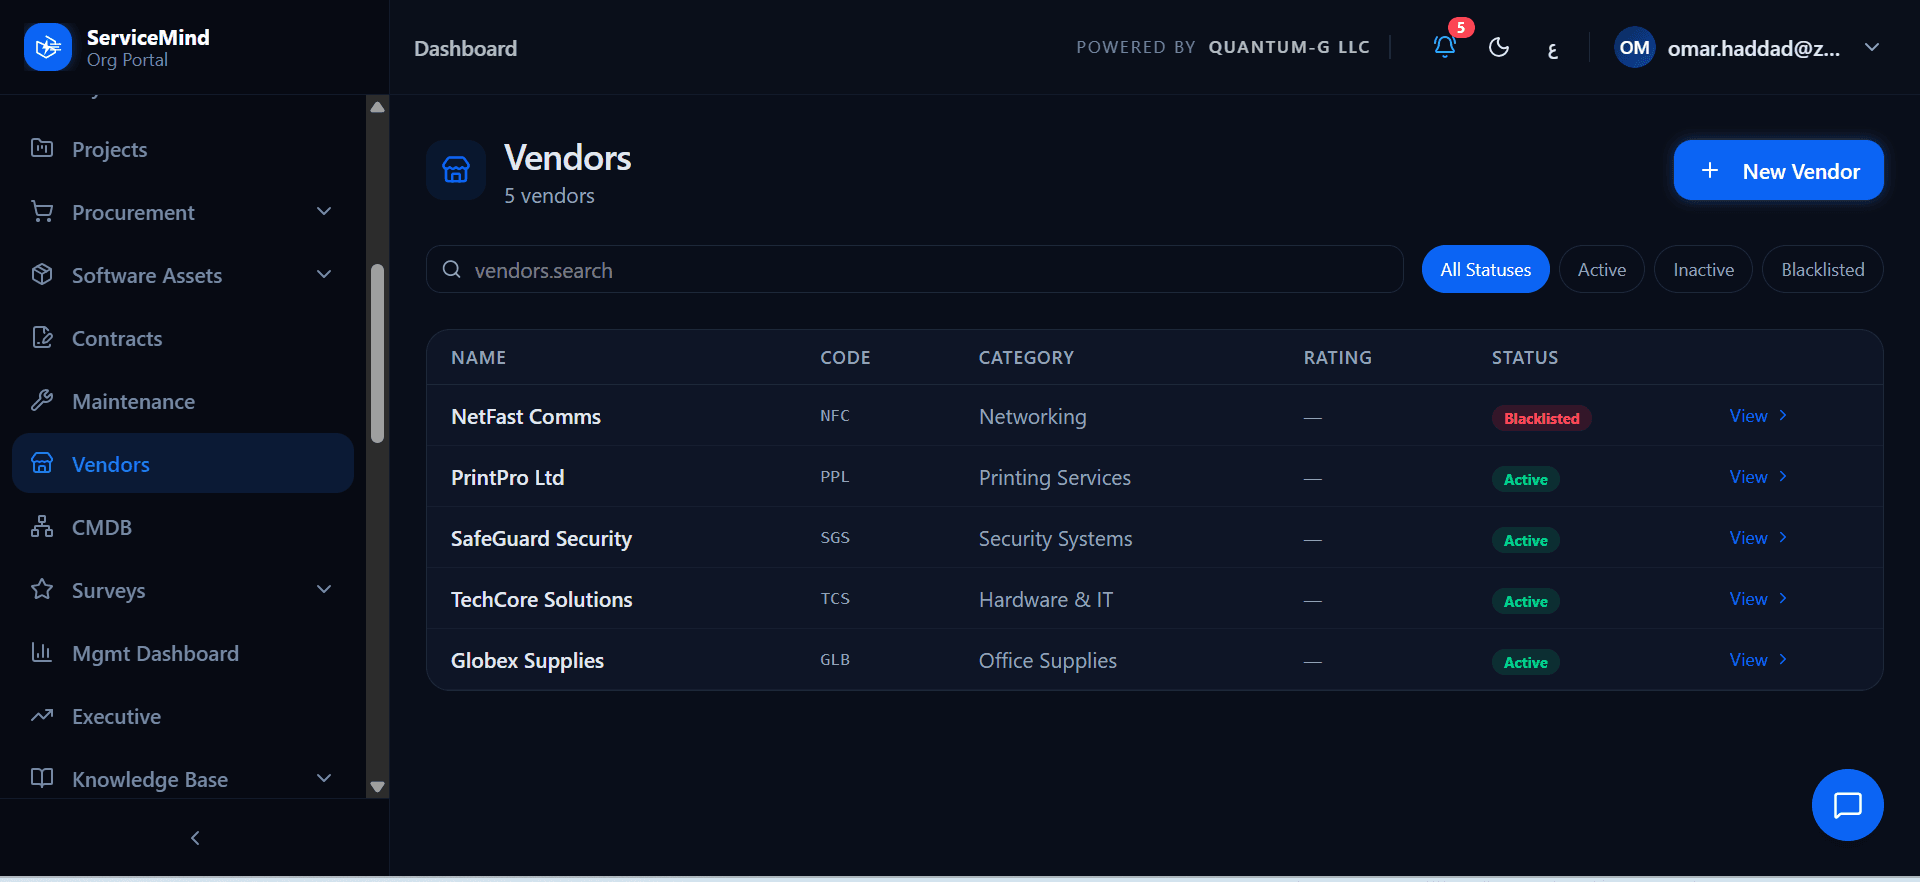Click the New Vendor button
The height and width of the screenshot is (882, 1920).
click(1778, 170)
